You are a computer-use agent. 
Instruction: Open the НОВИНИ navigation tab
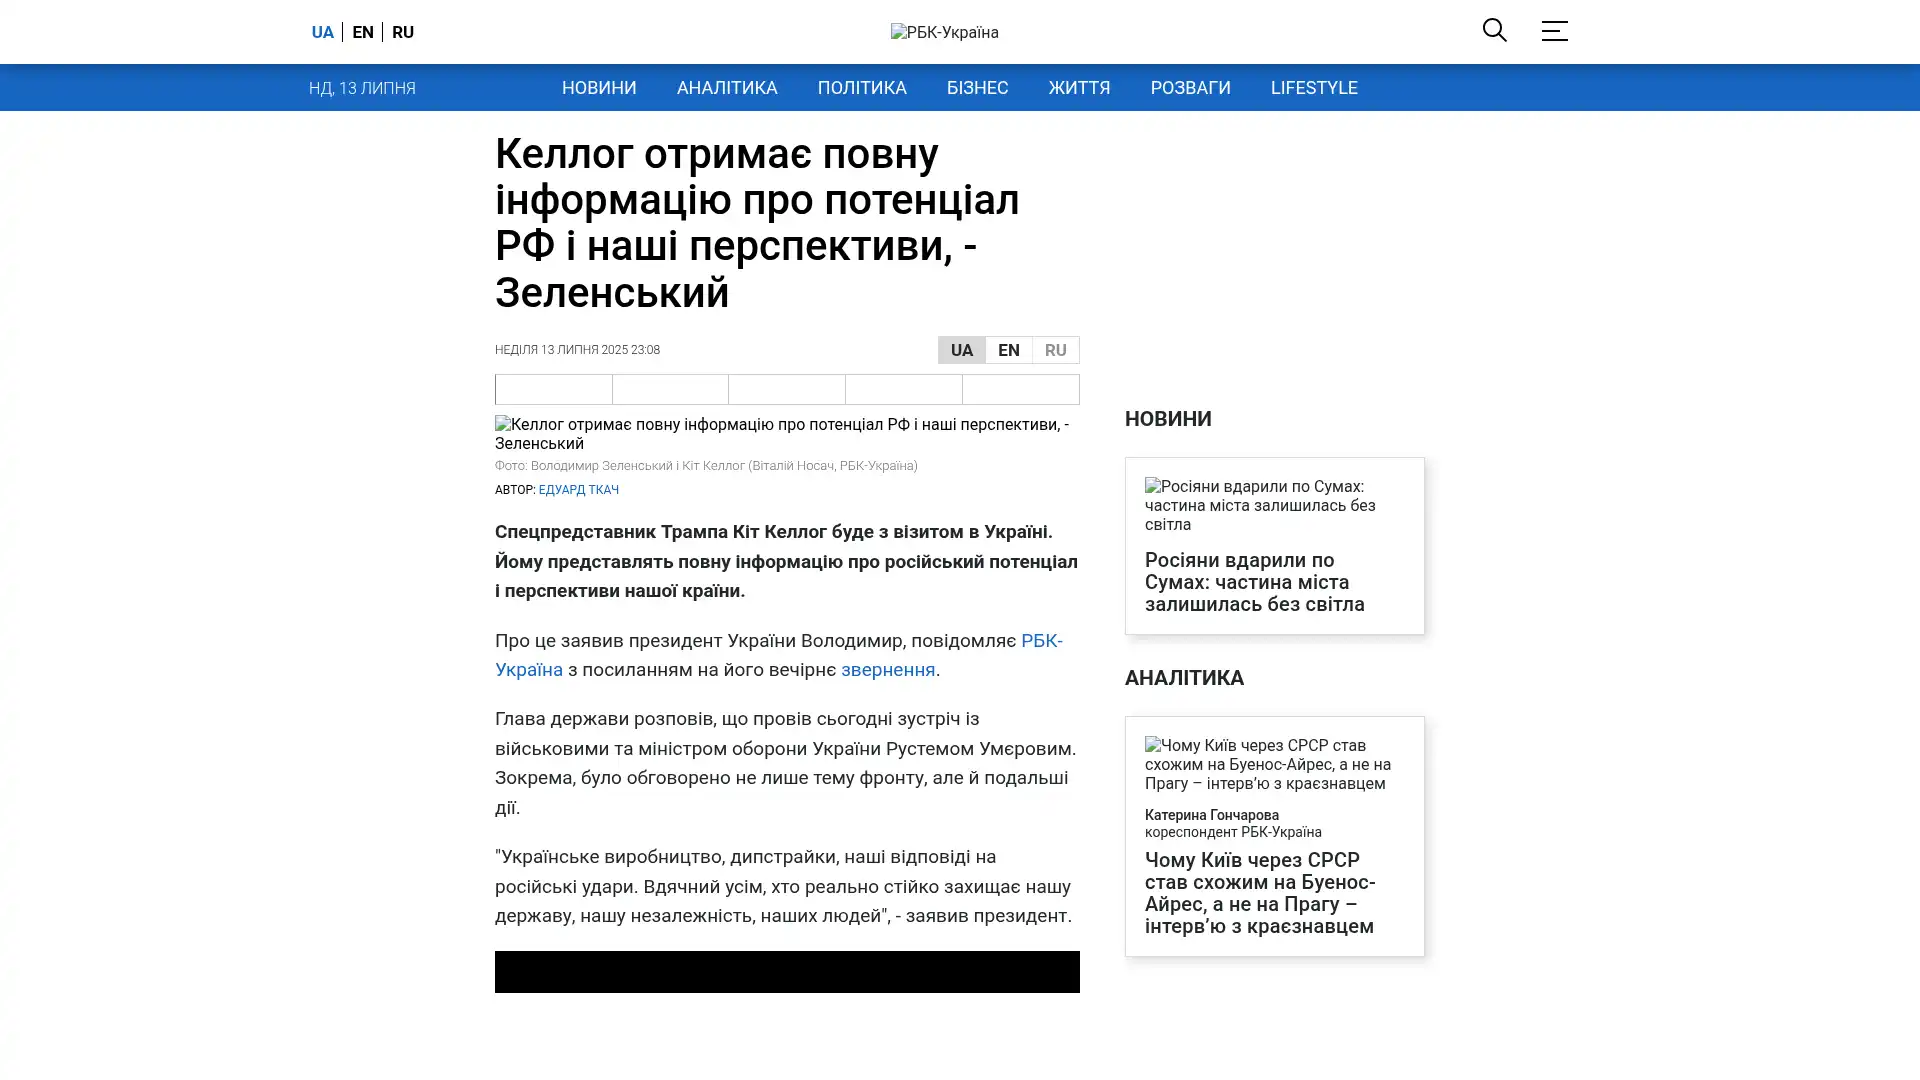[x=599, y=88]
